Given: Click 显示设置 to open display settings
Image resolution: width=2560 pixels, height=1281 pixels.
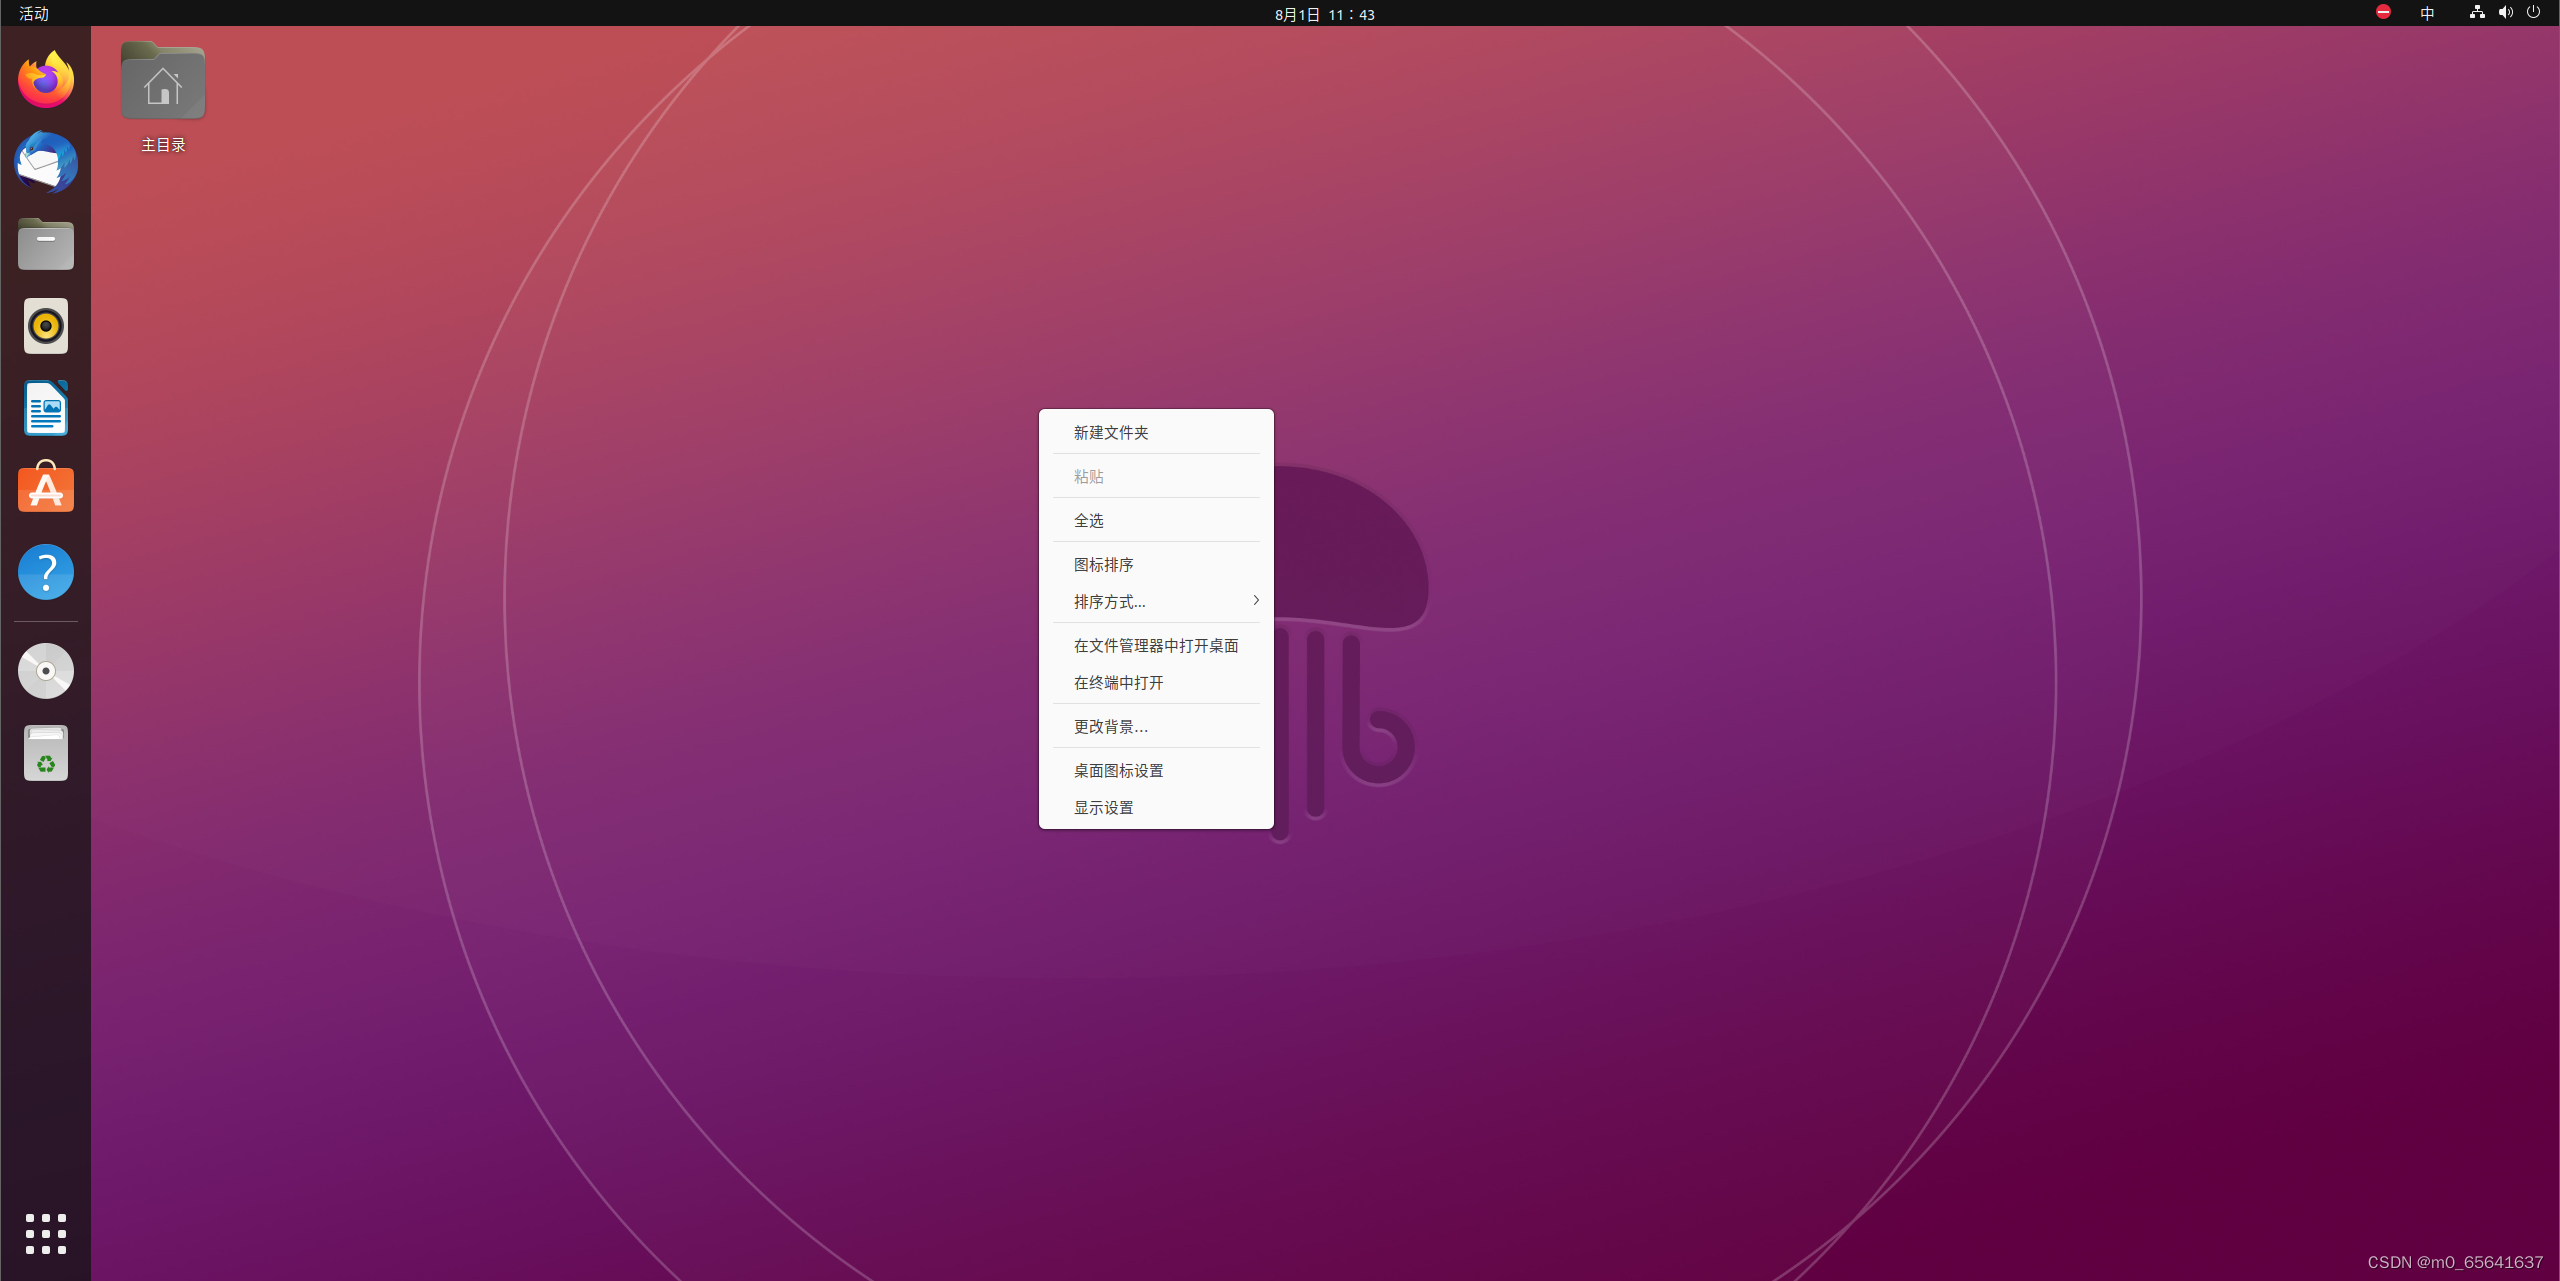Looking at the screenshot, I should tap(1103, 807).
